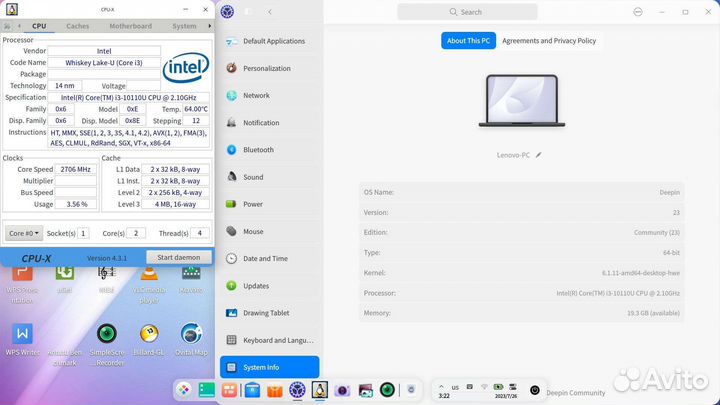Switch to Motherboard tab in CPU-X
The height and width of the screenshot is (405, 720).
tap(131, 26)
